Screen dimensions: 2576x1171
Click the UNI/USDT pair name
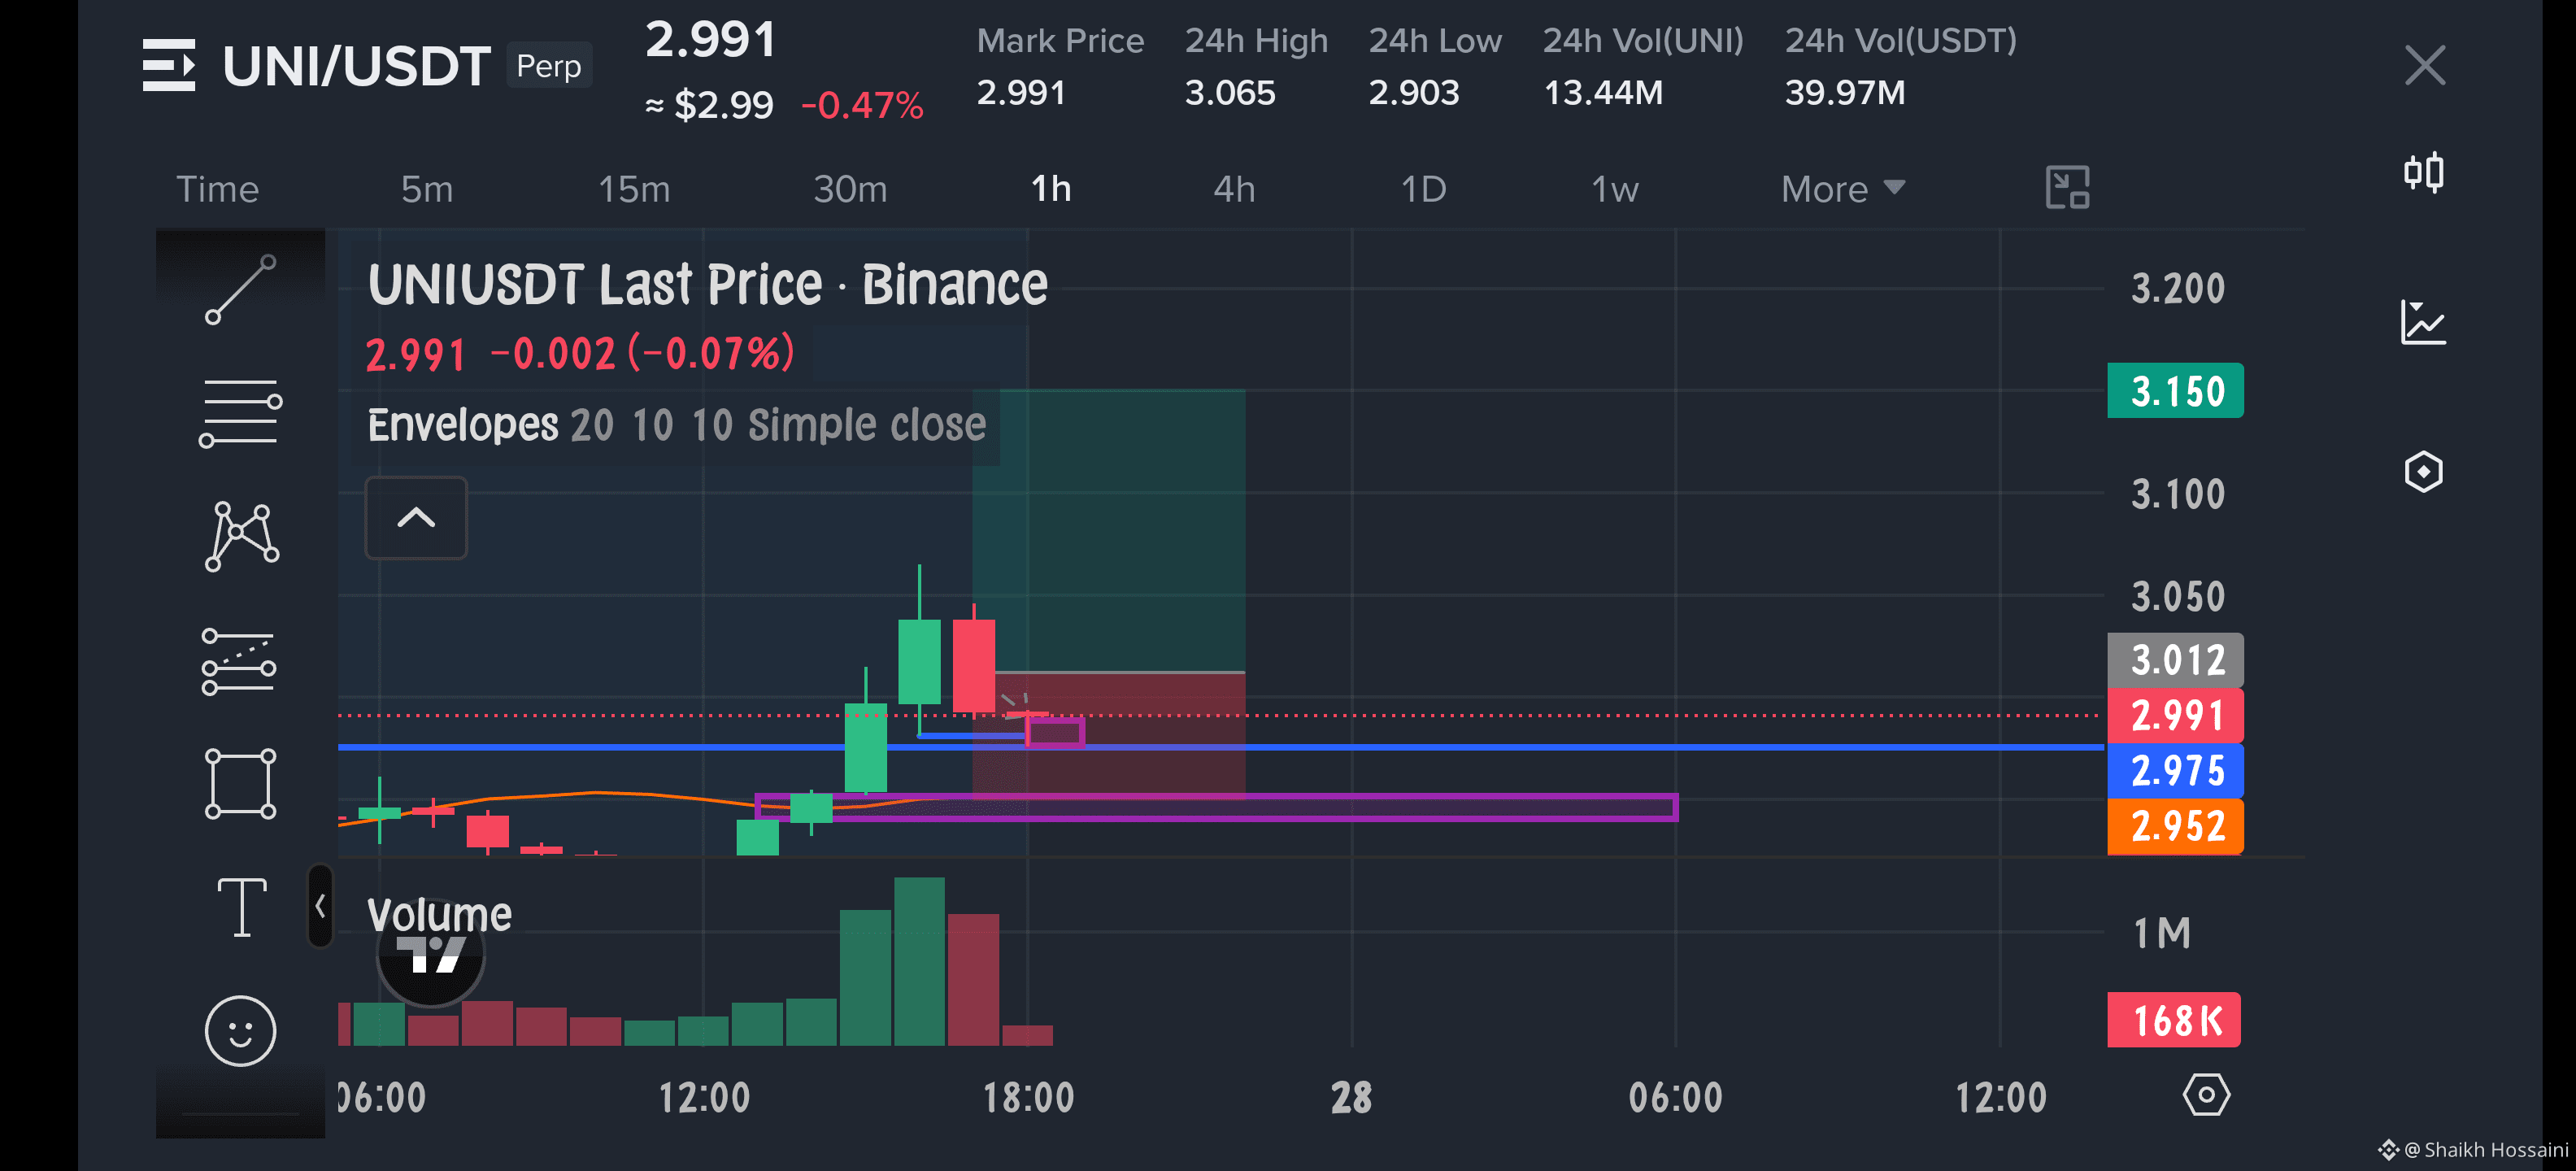pos(356,66)
